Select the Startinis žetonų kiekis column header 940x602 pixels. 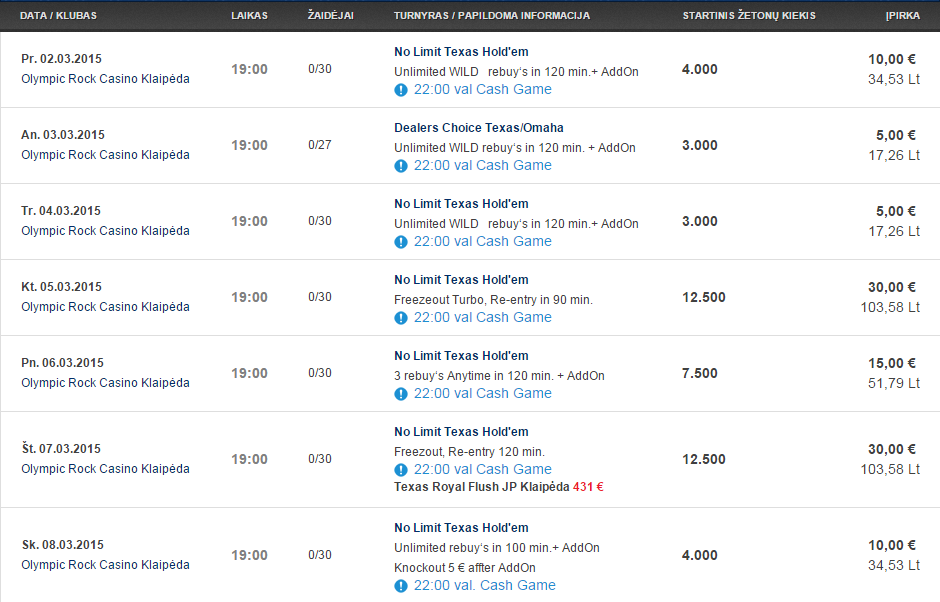tap(749, 16)
